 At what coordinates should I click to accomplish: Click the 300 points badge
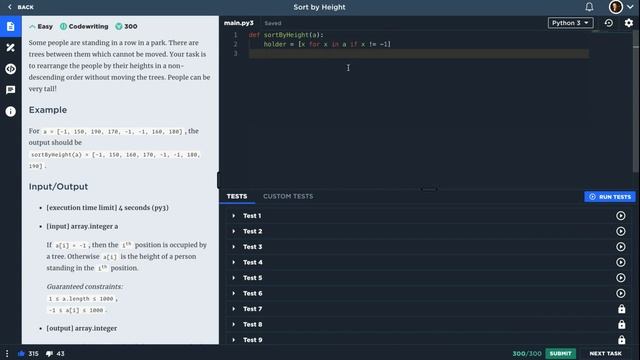(x=126, y=27)
